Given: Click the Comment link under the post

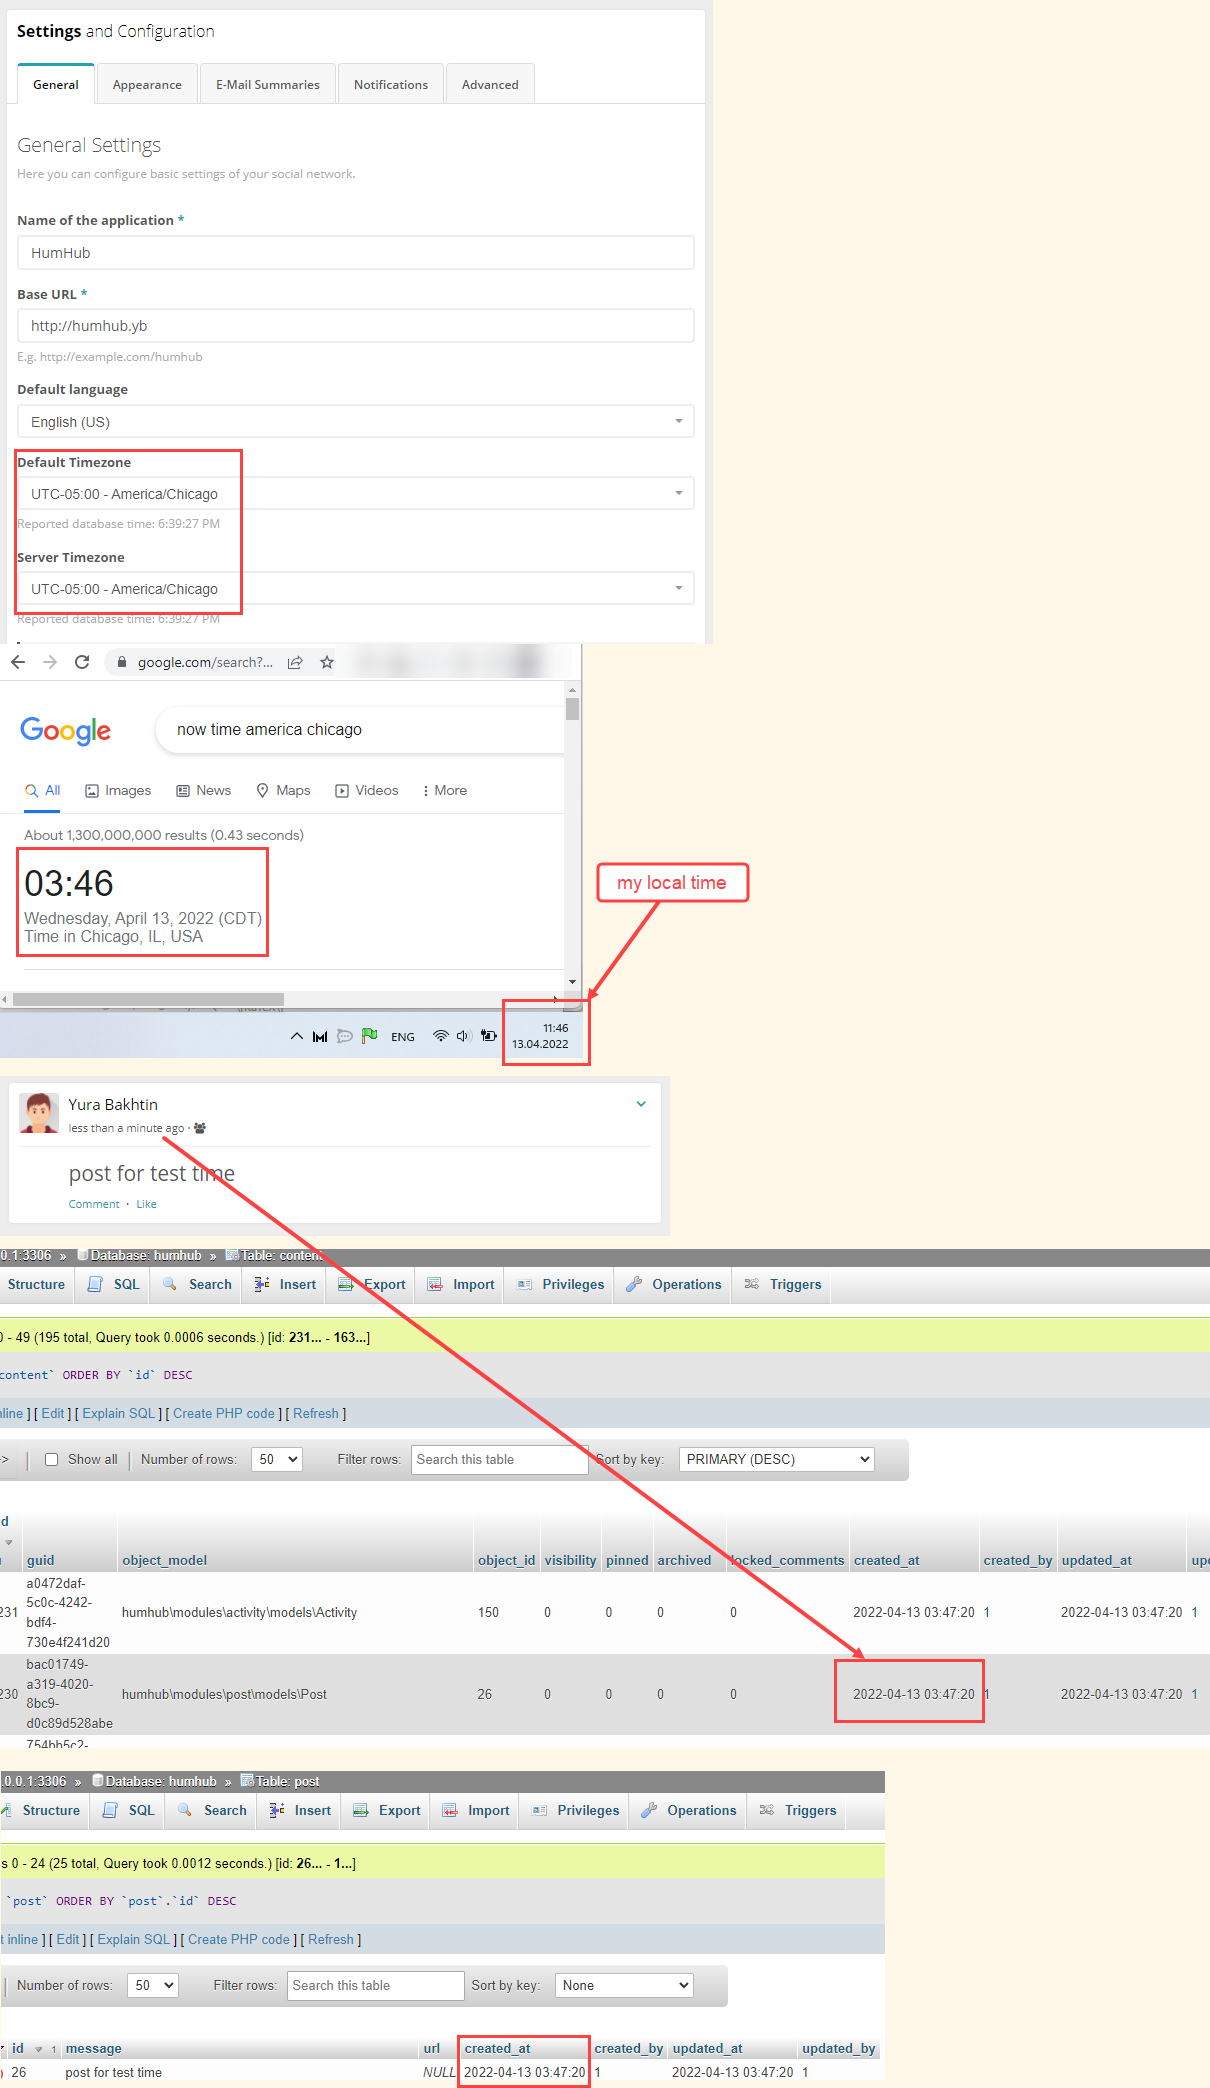Looking at the screenshot, I should tap(94, 1204).
